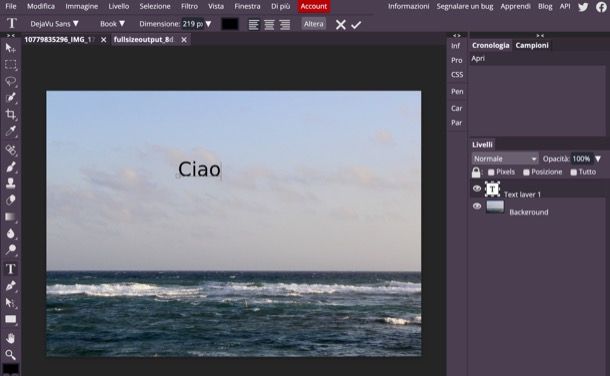610x376 pixels.
Task: Click the Dimensione size input field
Action: point(193,24)
